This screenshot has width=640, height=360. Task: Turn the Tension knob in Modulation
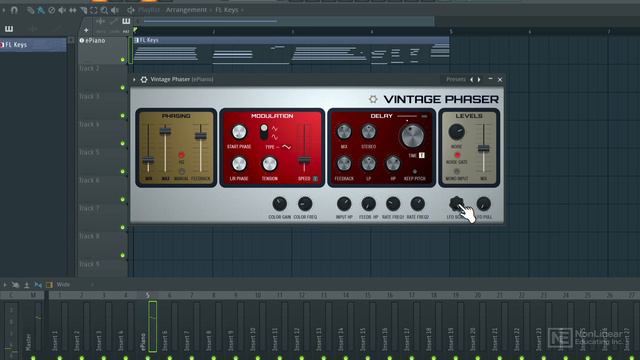[x=269, y=164]
